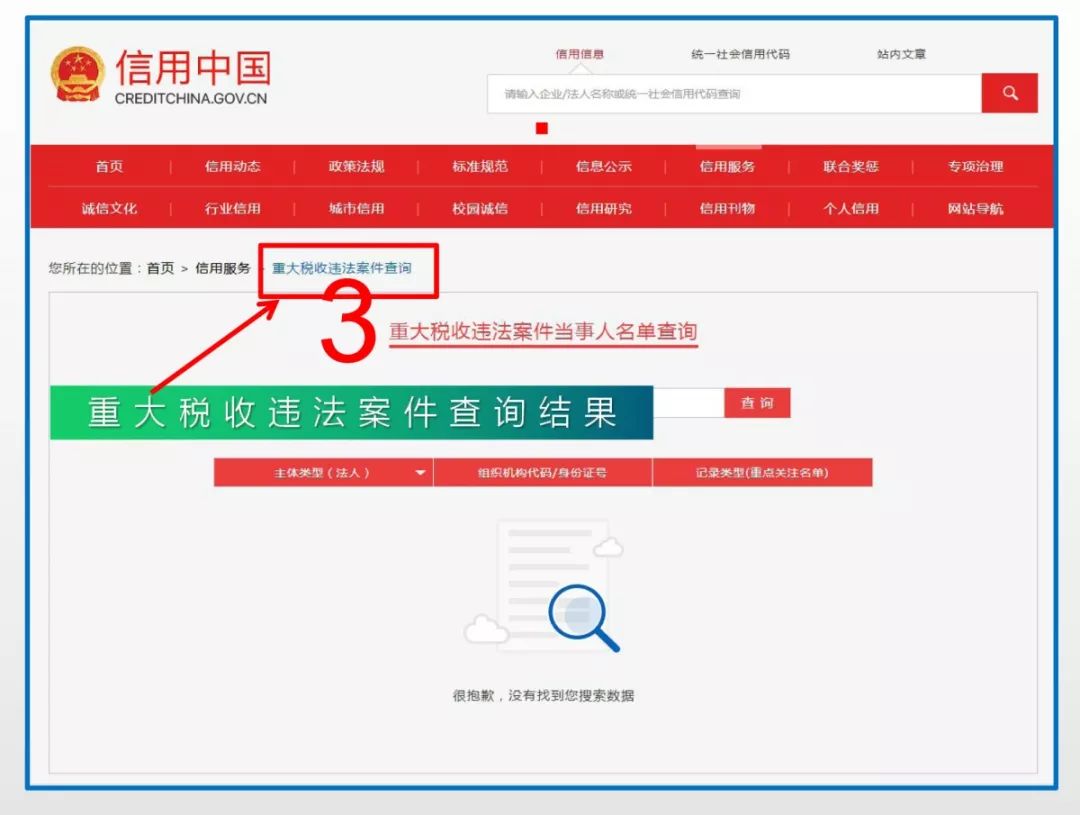Open the 信用服务 navigation menu
1080x815 pixels.
pyautogui.click(x=726, y=167)
